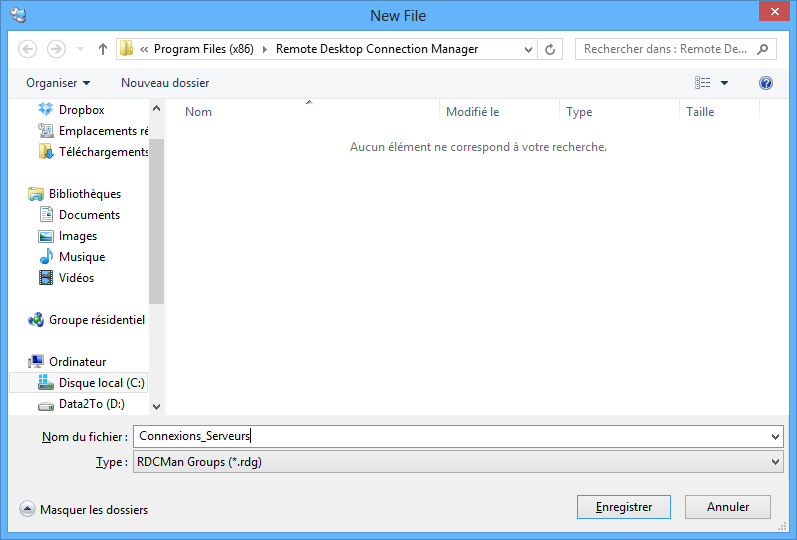The image size is (797, 540).
Task: Open the address bar history dropdown
Action: (x=528, y=49)
